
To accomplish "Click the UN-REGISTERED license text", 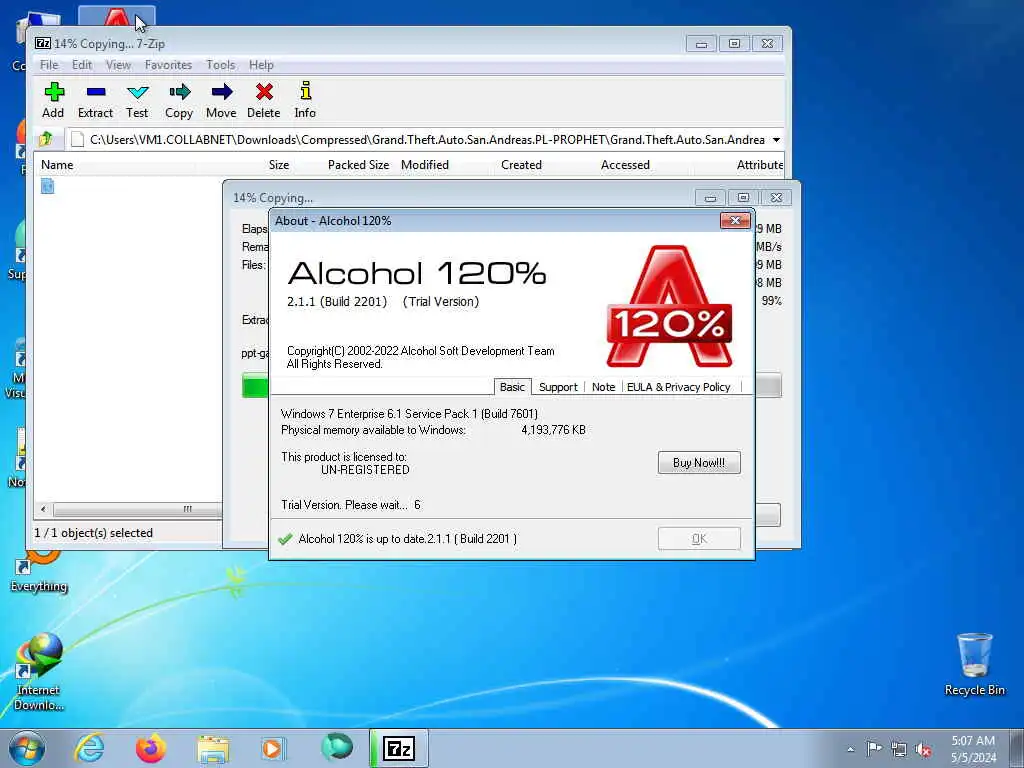I will [365, 470].
